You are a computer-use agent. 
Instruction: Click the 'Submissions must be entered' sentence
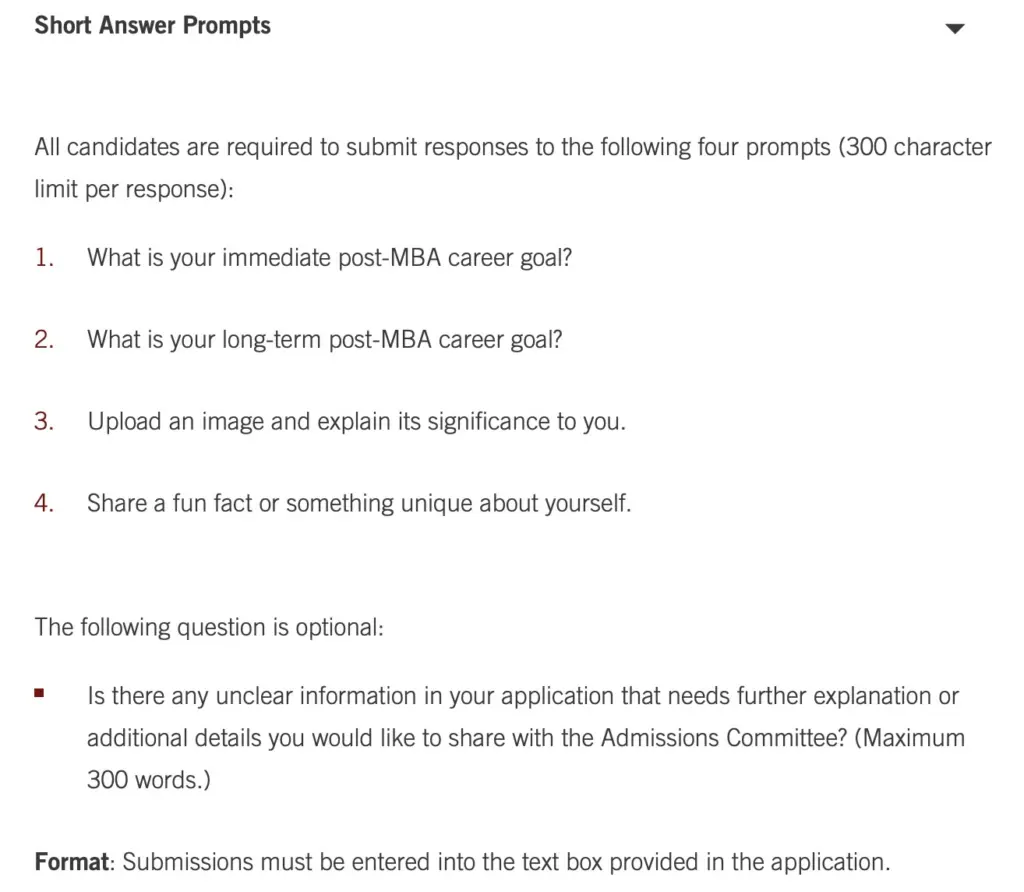coord(506,862)
